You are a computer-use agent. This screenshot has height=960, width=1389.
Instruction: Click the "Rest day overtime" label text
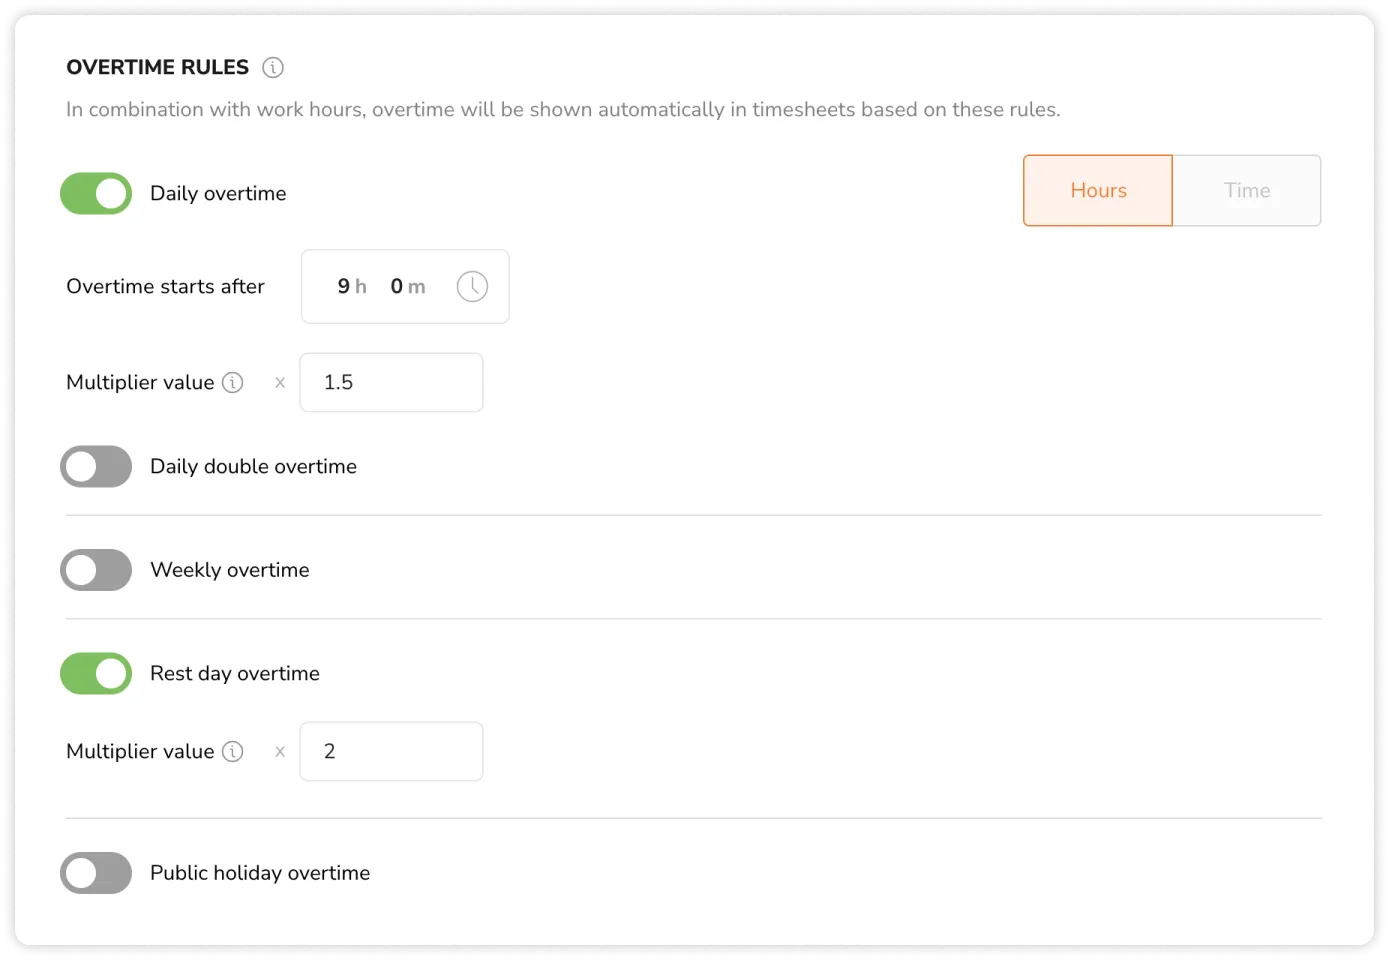235,674
